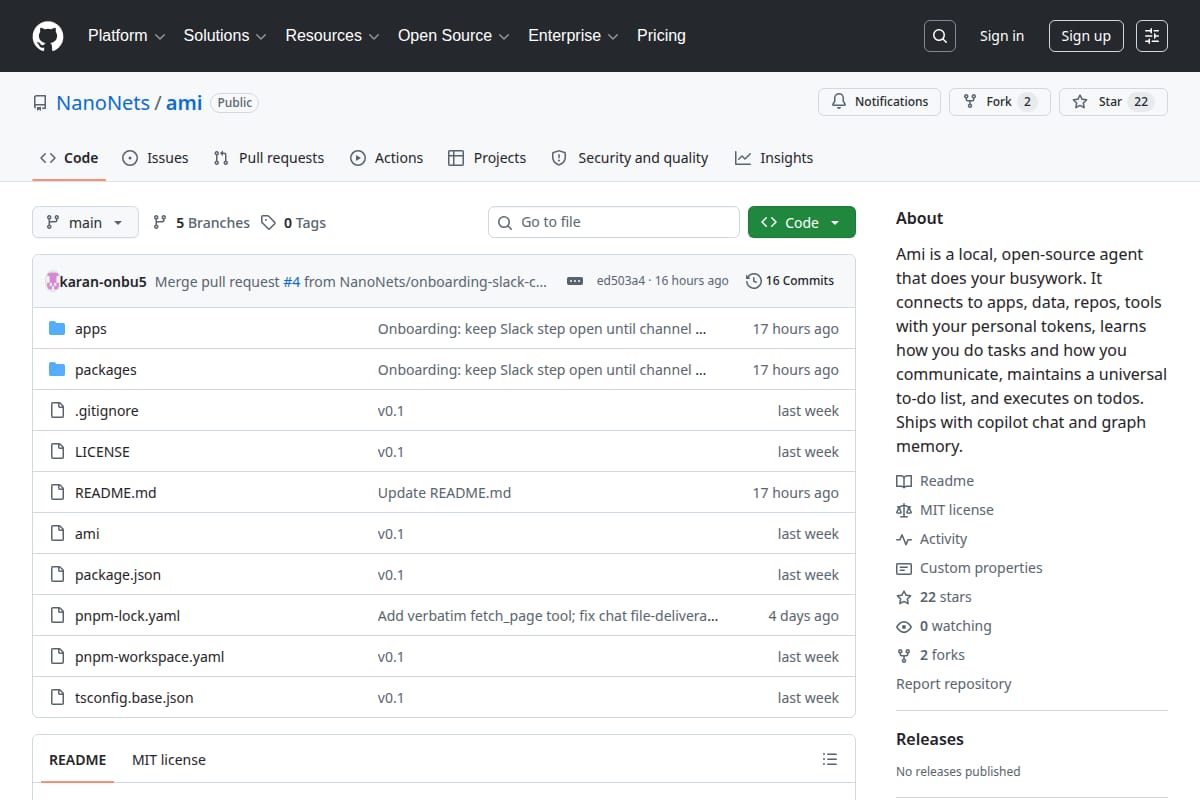Screen dimensions: 1200x800
Task: Open the Custom properties link
Action: coord(981,568)
